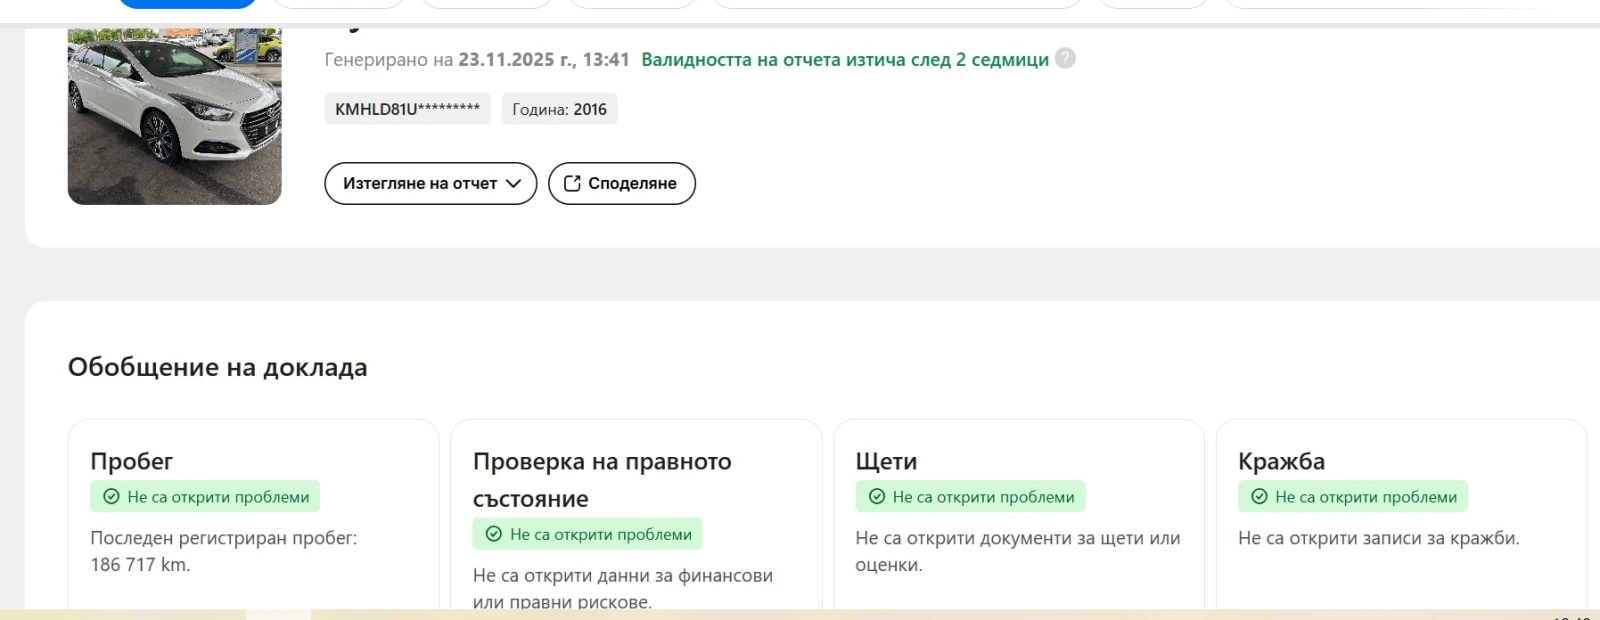Click the Щети 'Не са открити проблеми' badge
The width and height of the screenshot is (1600, 620).
point(970,497)
